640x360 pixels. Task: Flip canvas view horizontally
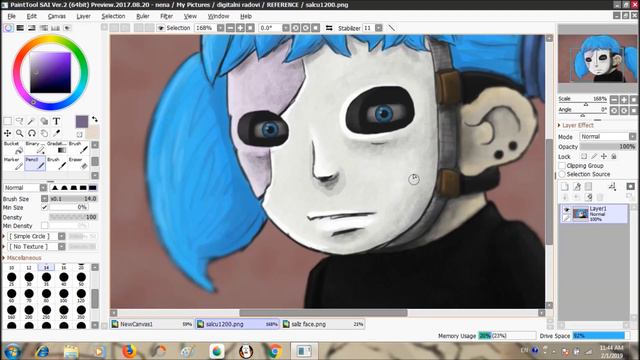329,28
